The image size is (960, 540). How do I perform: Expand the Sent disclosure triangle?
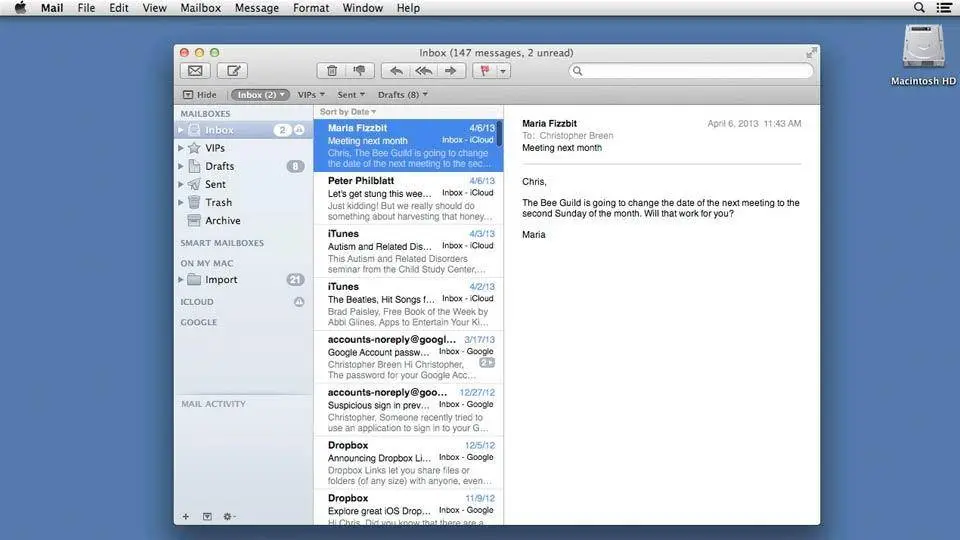pos(181,184)
